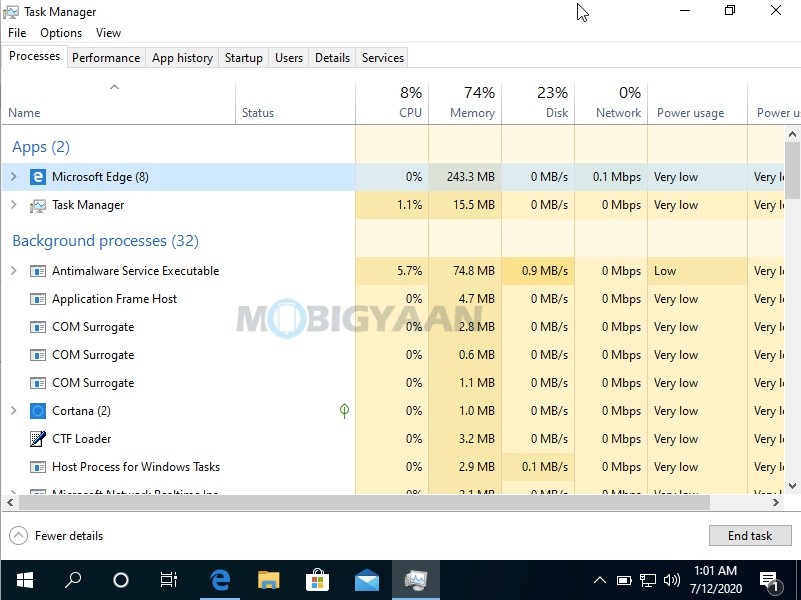
Task: Open the Windows Start menu
Action: pos(25,580)
